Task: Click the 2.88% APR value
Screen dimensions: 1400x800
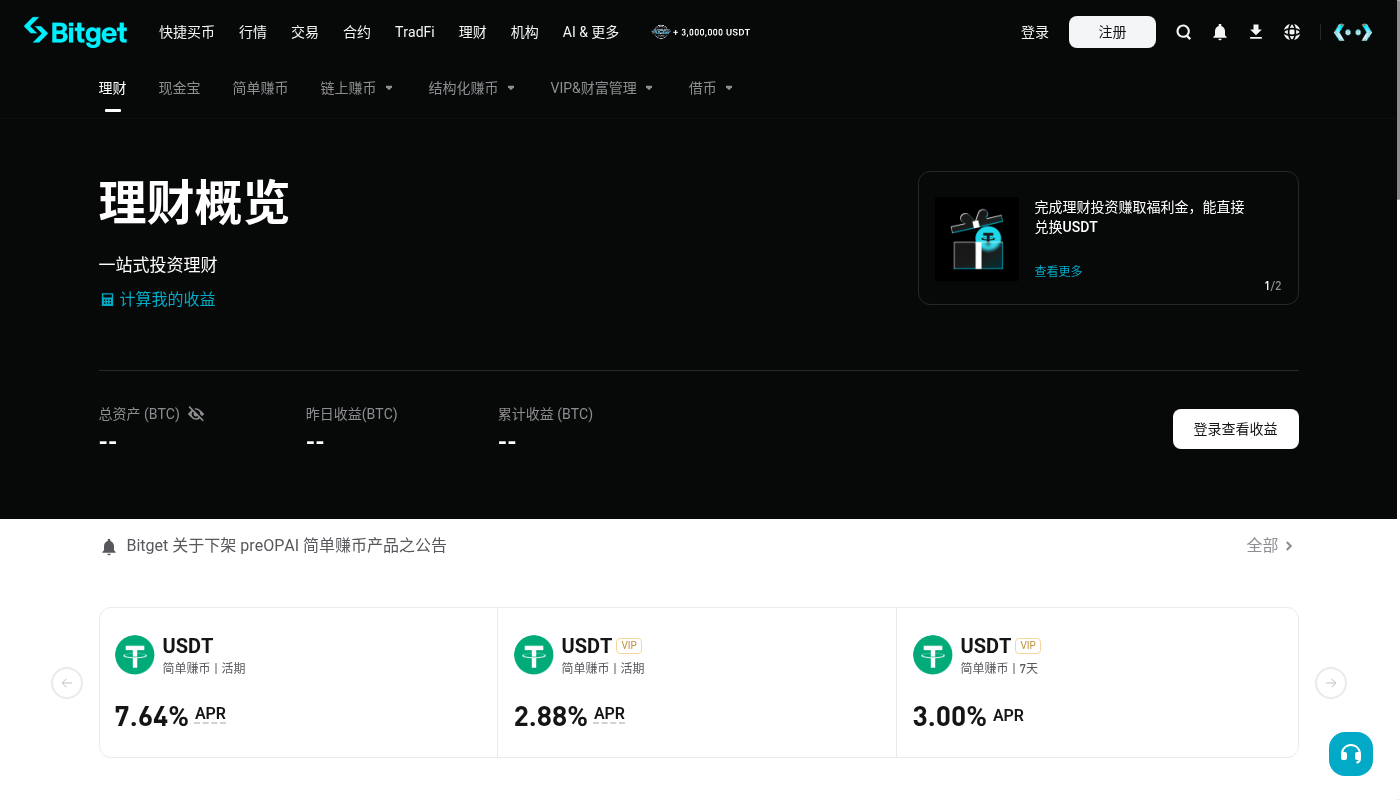Action: [551, 716]
